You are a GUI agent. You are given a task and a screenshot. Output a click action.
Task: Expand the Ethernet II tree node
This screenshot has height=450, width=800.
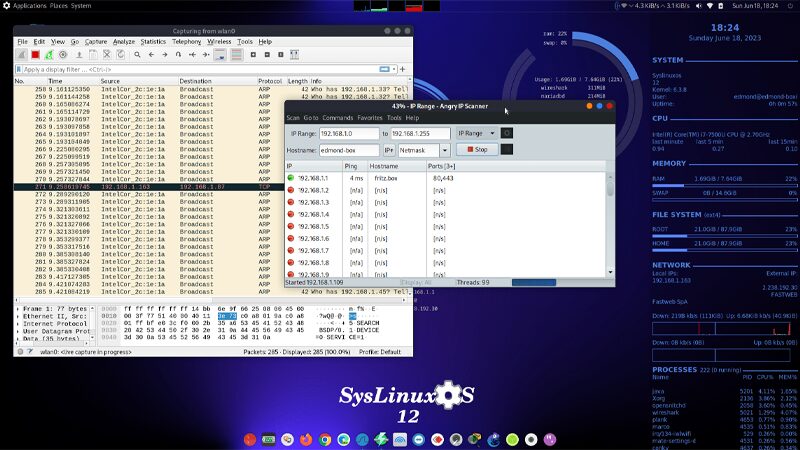(18, 316)
